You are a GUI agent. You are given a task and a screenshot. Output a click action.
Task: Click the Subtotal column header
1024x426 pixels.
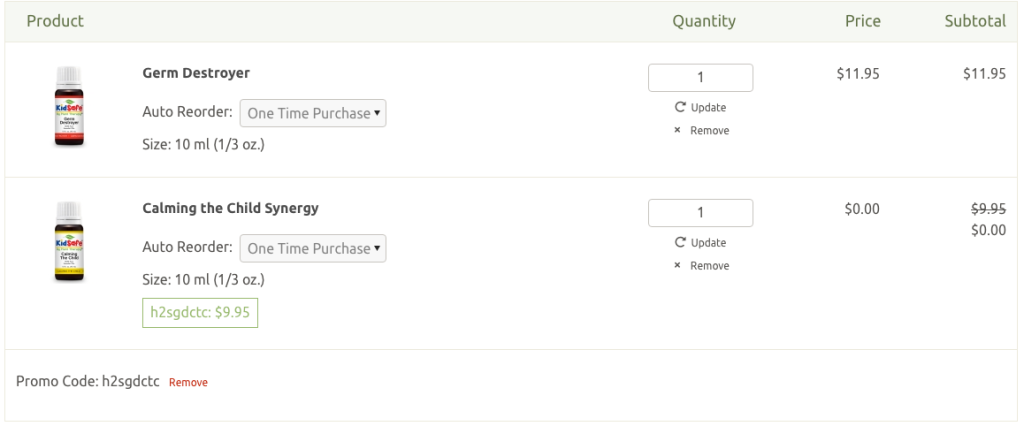(975, 21)
